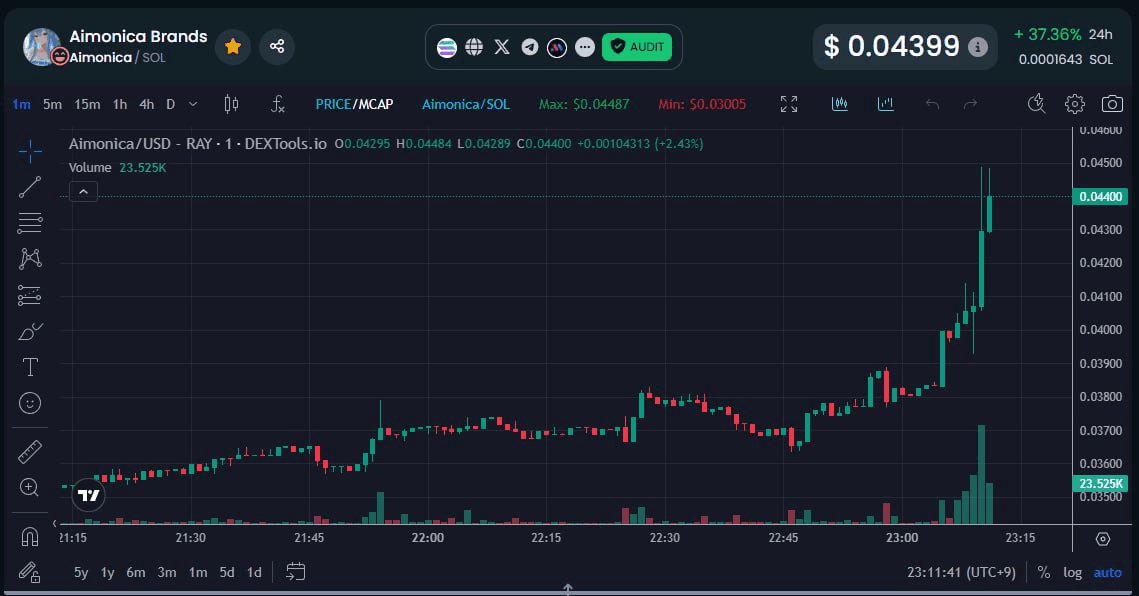Open the 23:11:41 (UTC+9) timezone menu
The height and width of the screenshot is (596, 1139).
point(961,573)
